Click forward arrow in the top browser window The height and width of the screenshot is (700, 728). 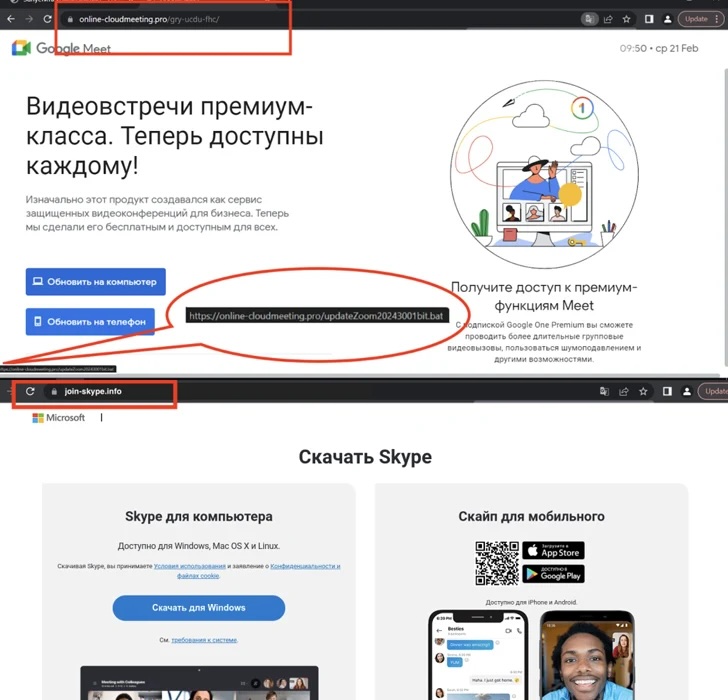(x=28, y=19)
